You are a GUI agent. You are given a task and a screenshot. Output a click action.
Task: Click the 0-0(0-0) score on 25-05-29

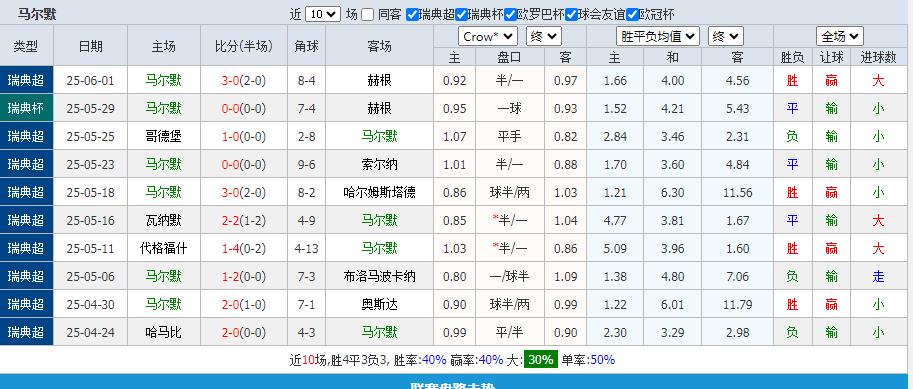tap(243, 108)
